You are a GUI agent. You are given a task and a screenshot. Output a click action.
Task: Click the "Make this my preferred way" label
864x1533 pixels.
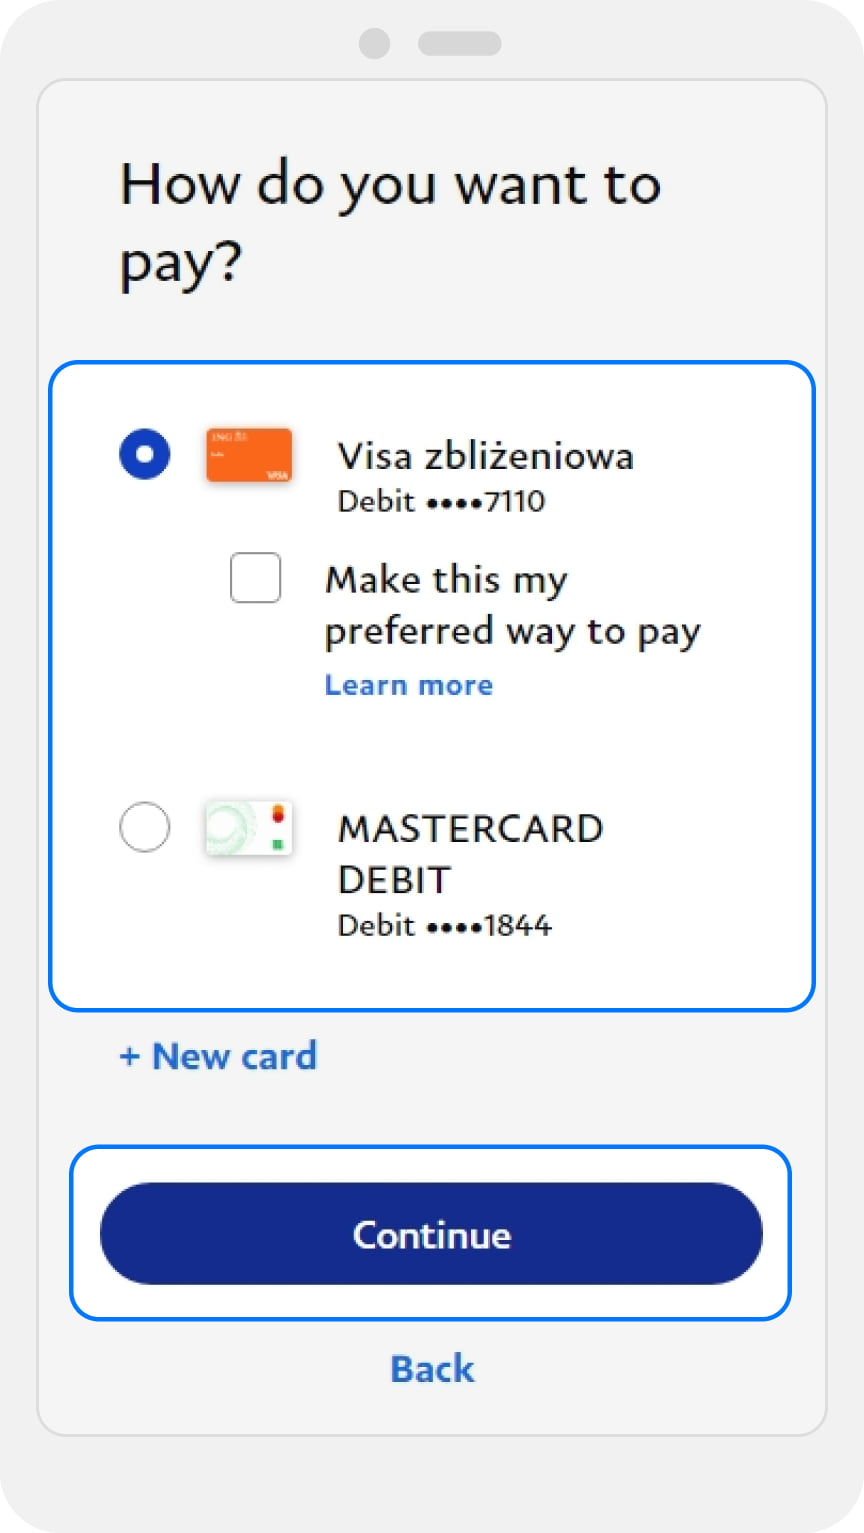point(512,605)
